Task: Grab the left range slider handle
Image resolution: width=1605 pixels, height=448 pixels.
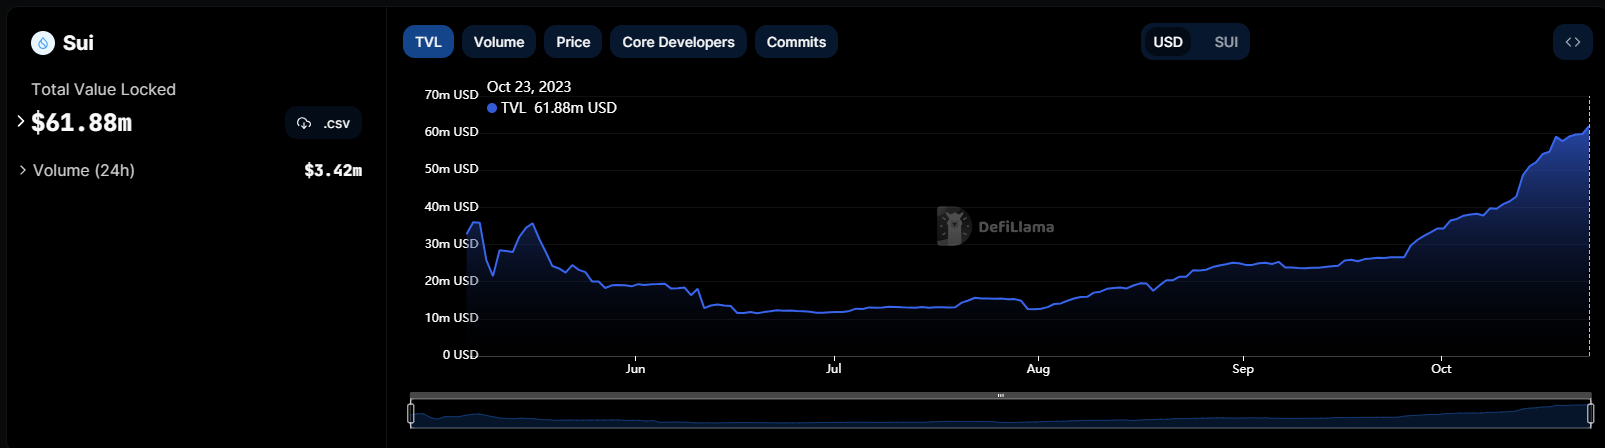Action: pos(411,412)
